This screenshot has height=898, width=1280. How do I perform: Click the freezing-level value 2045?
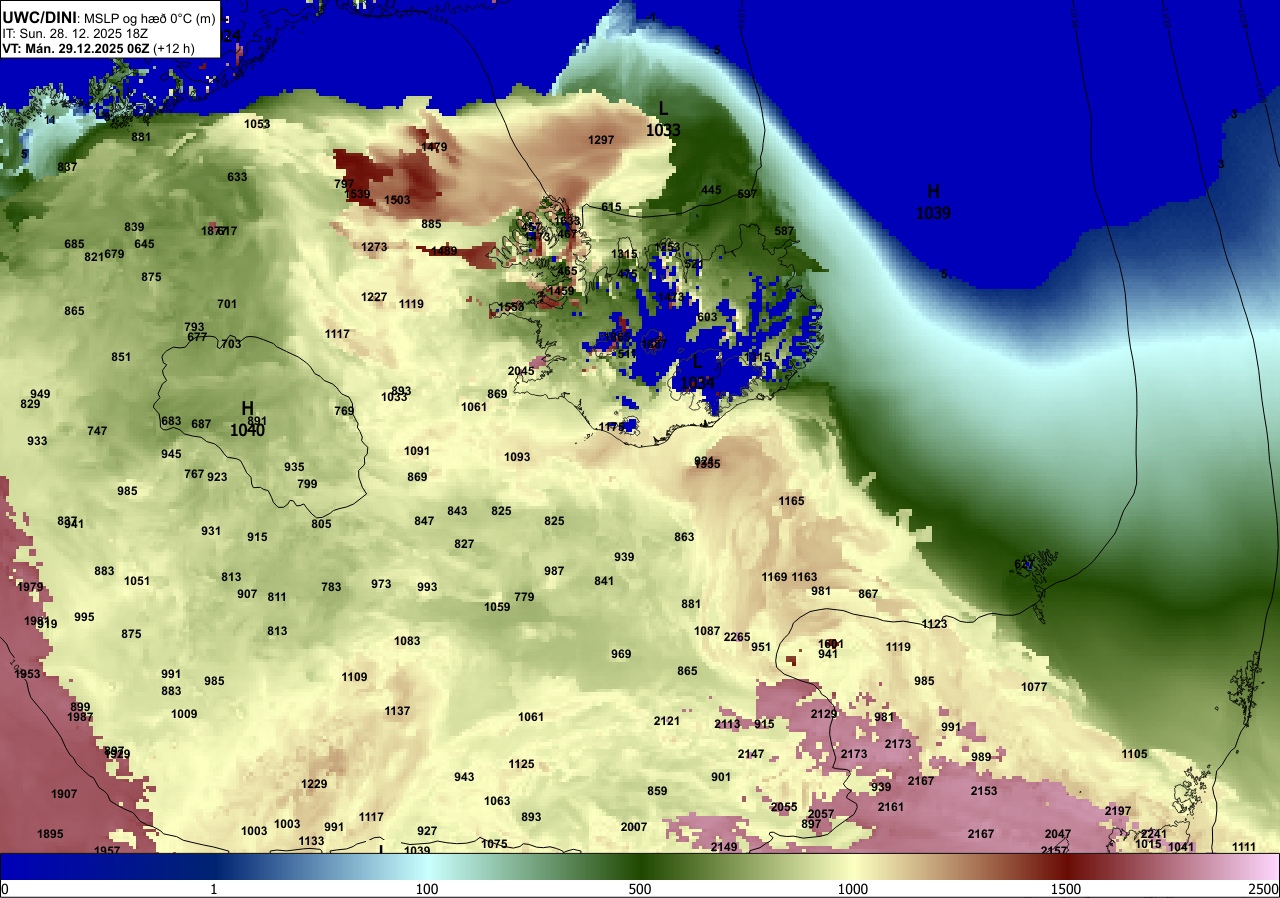pyautogui.click(x=521, y=371)
